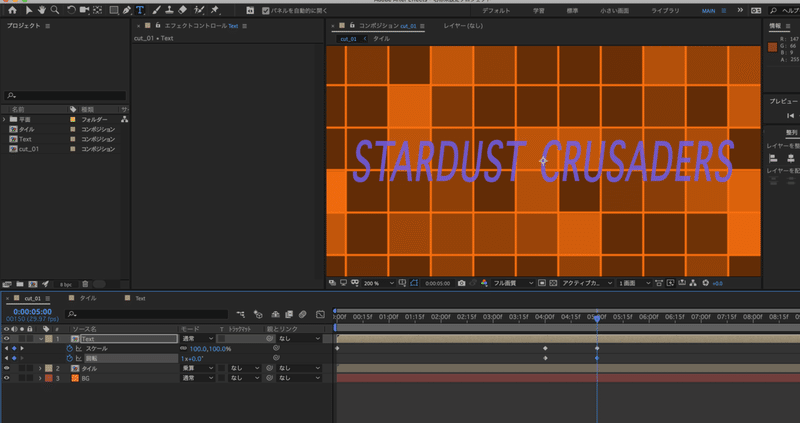Select the Zoom magnifier tool
Viewport: 800px width, 423px height.
[x=55, y=10]
